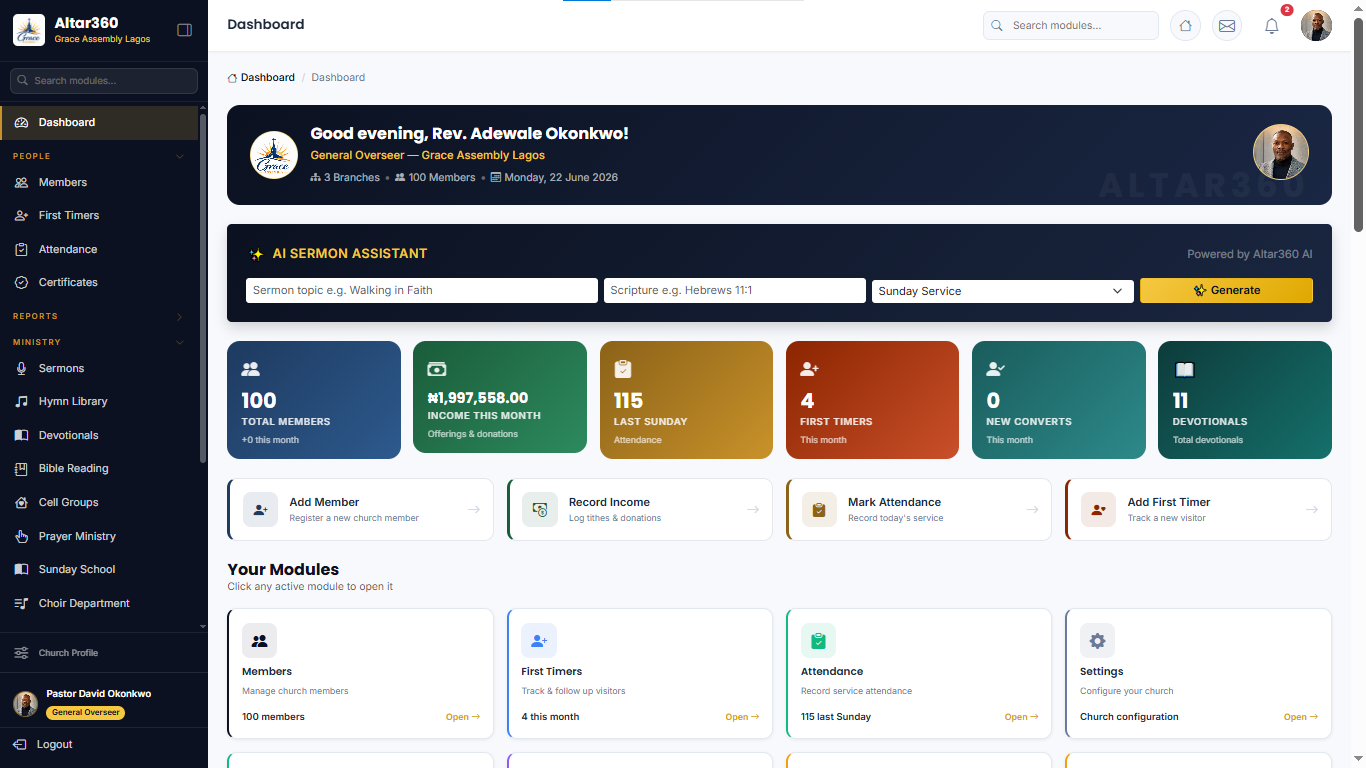Viewport: 1366px width, 768px height.
Task: Click the Generate sermon button
Action: pos(1226,290)
